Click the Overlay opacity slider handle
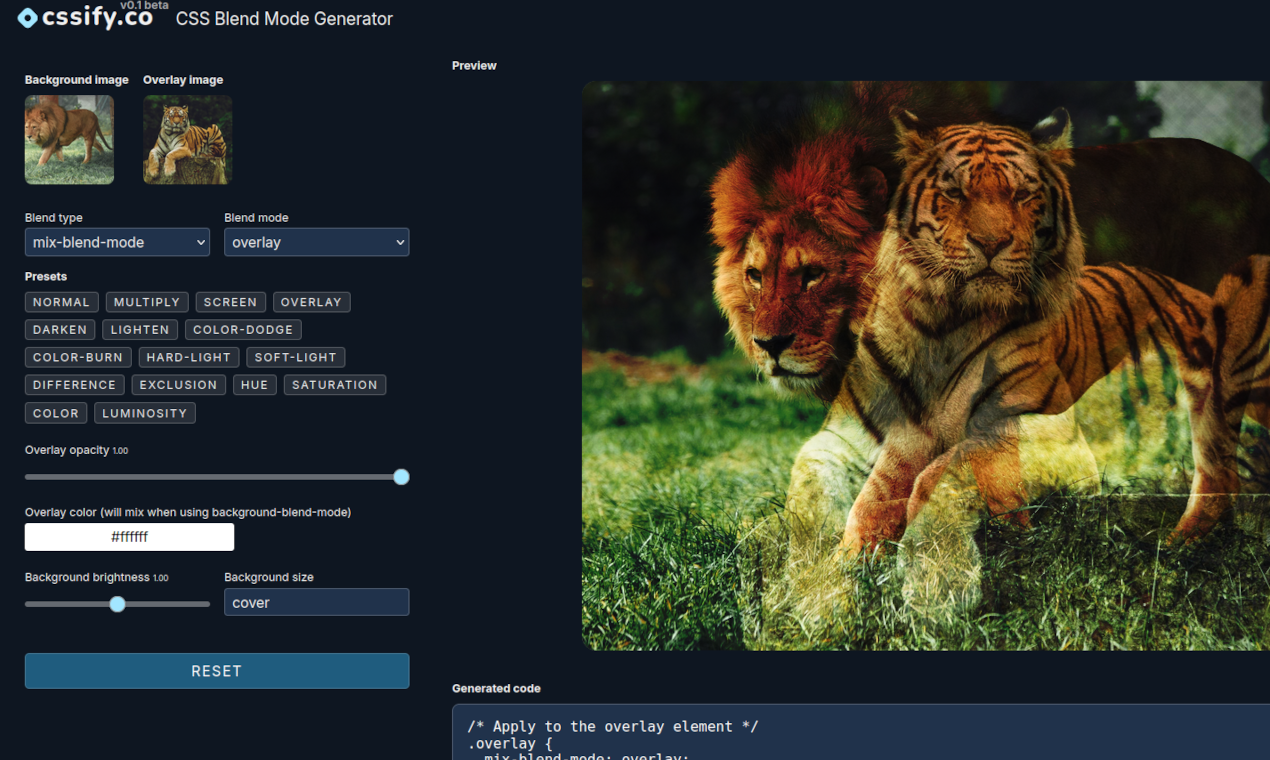 pos(401,477)
